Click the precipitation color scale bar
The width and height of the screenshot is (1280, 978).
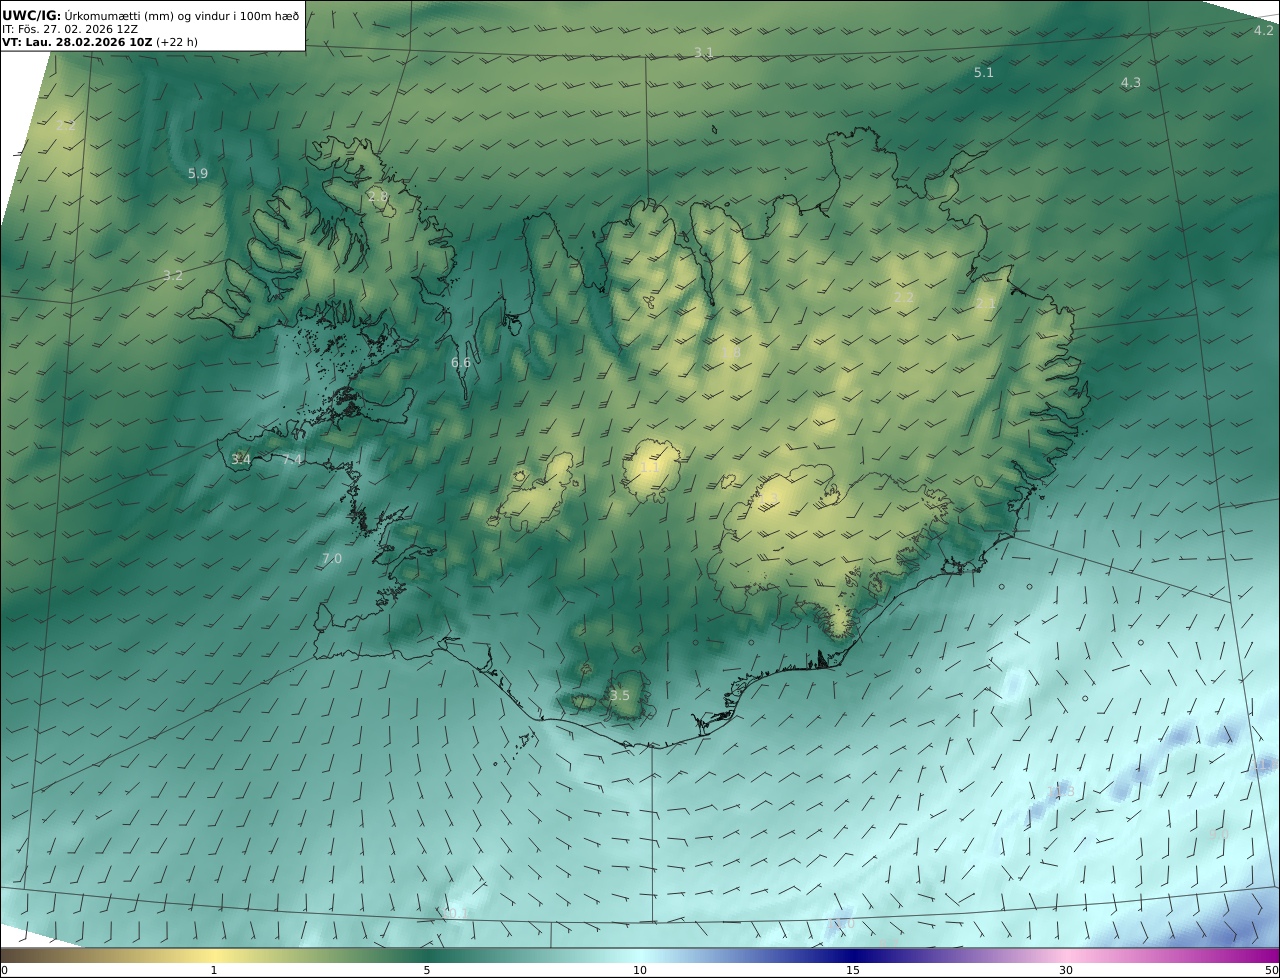[x=640, y=955]
